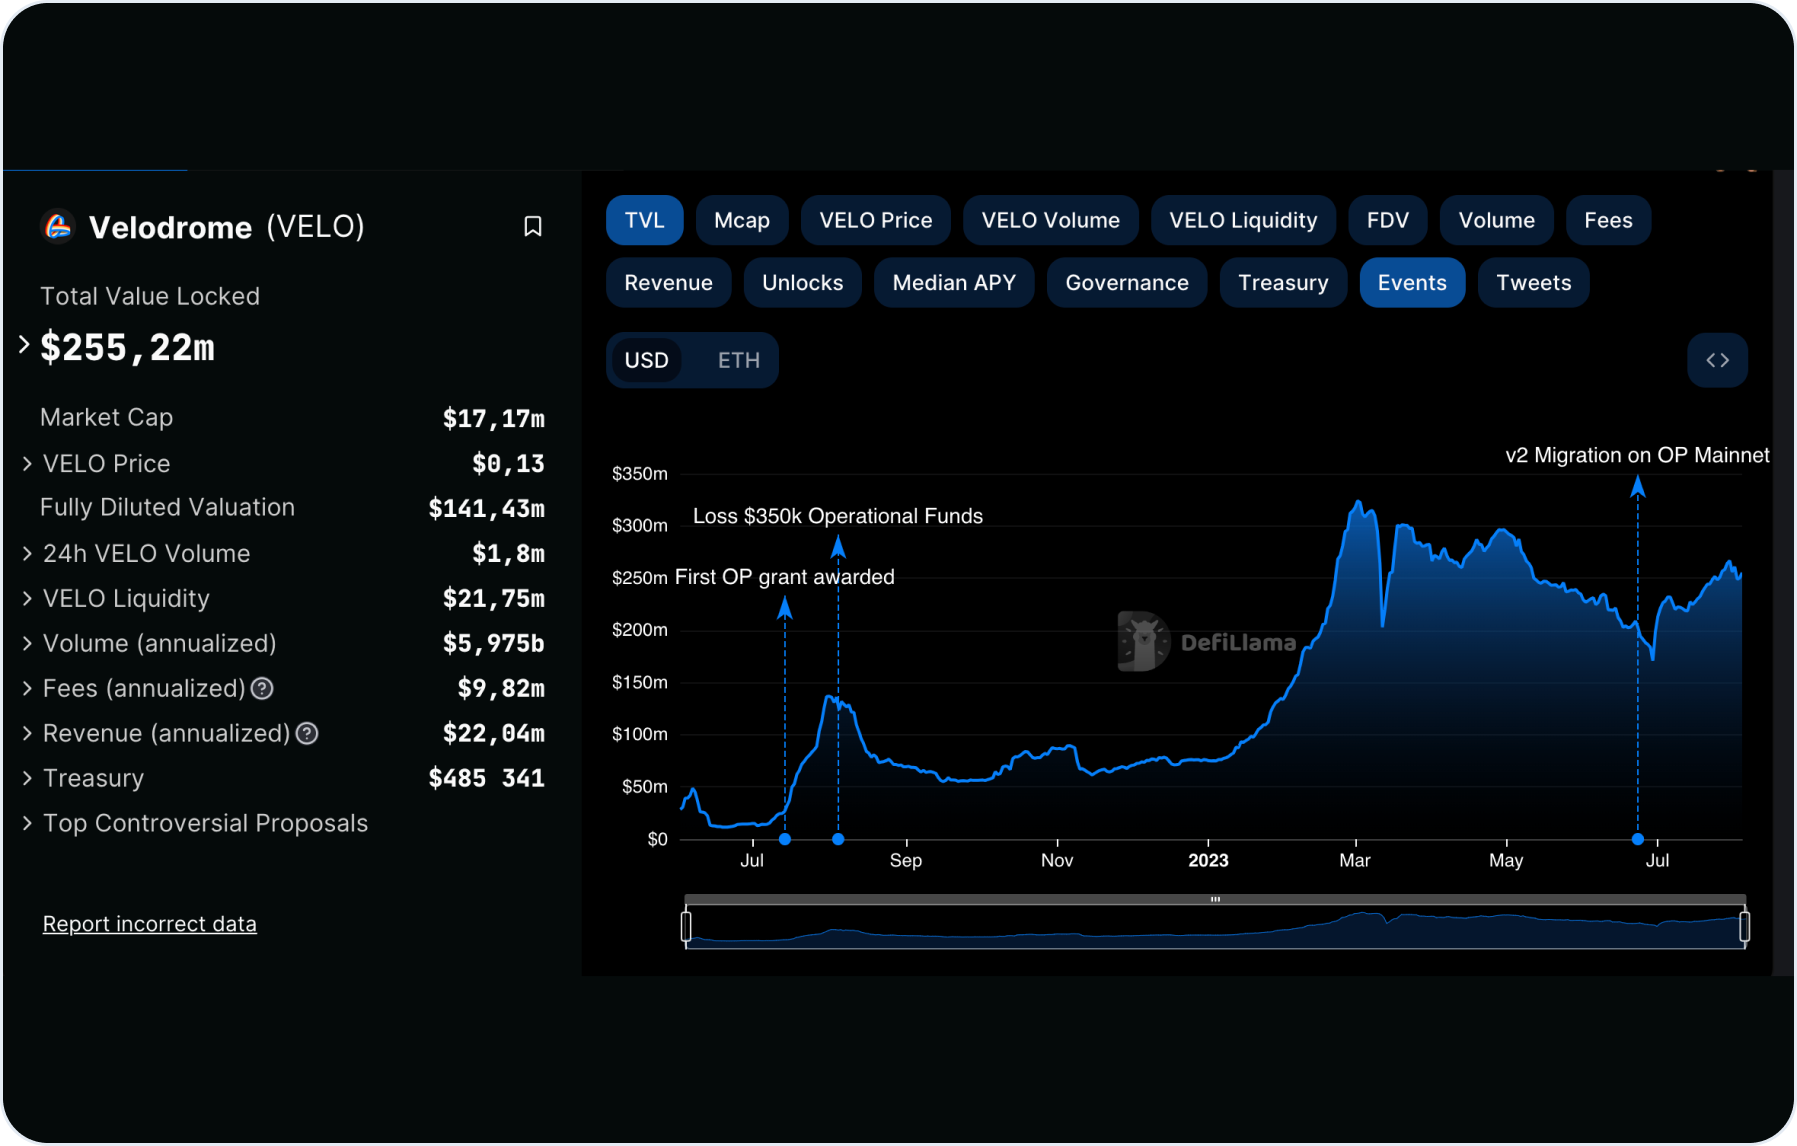This screenshot has width=1797, height=1146.
Task: Bookmark the Velodrome protocol
Action: pyautogui.click(x=533, y=227)
